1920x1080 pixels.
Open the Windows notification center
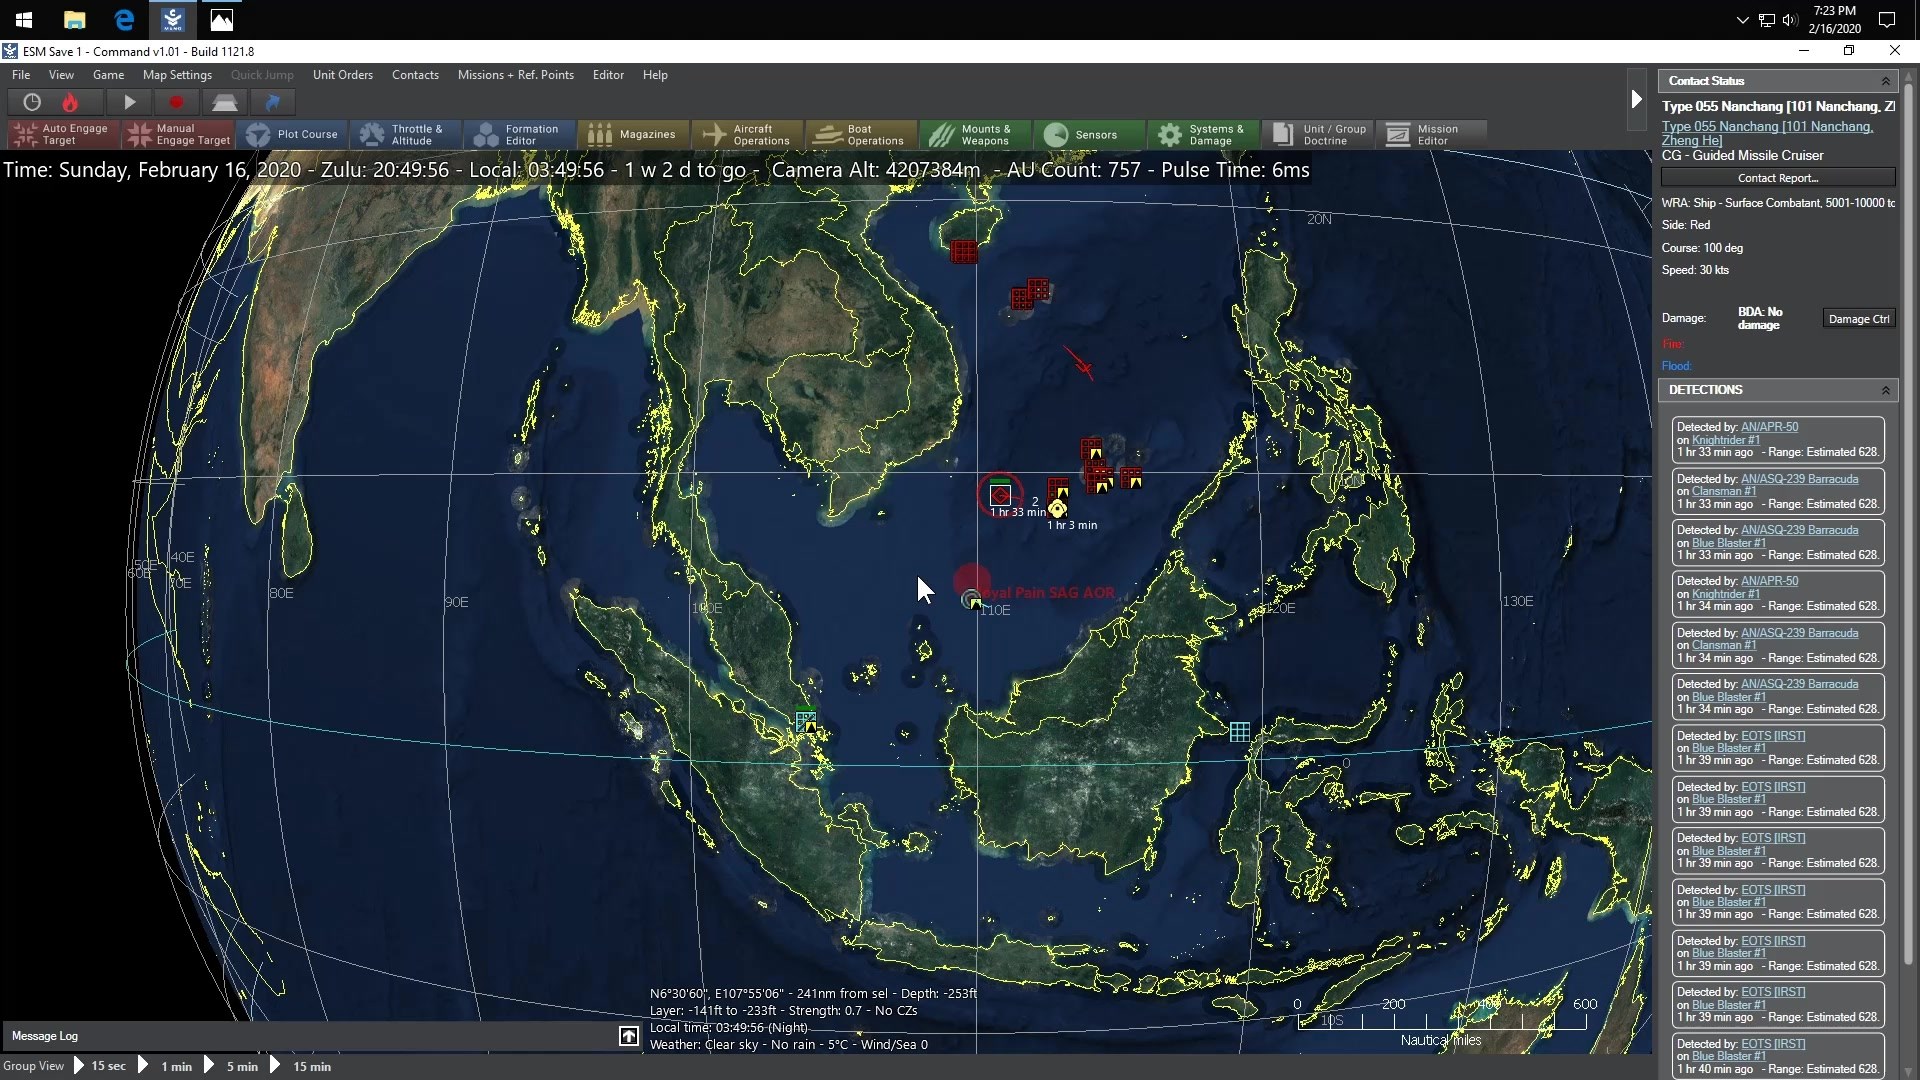1887,20
